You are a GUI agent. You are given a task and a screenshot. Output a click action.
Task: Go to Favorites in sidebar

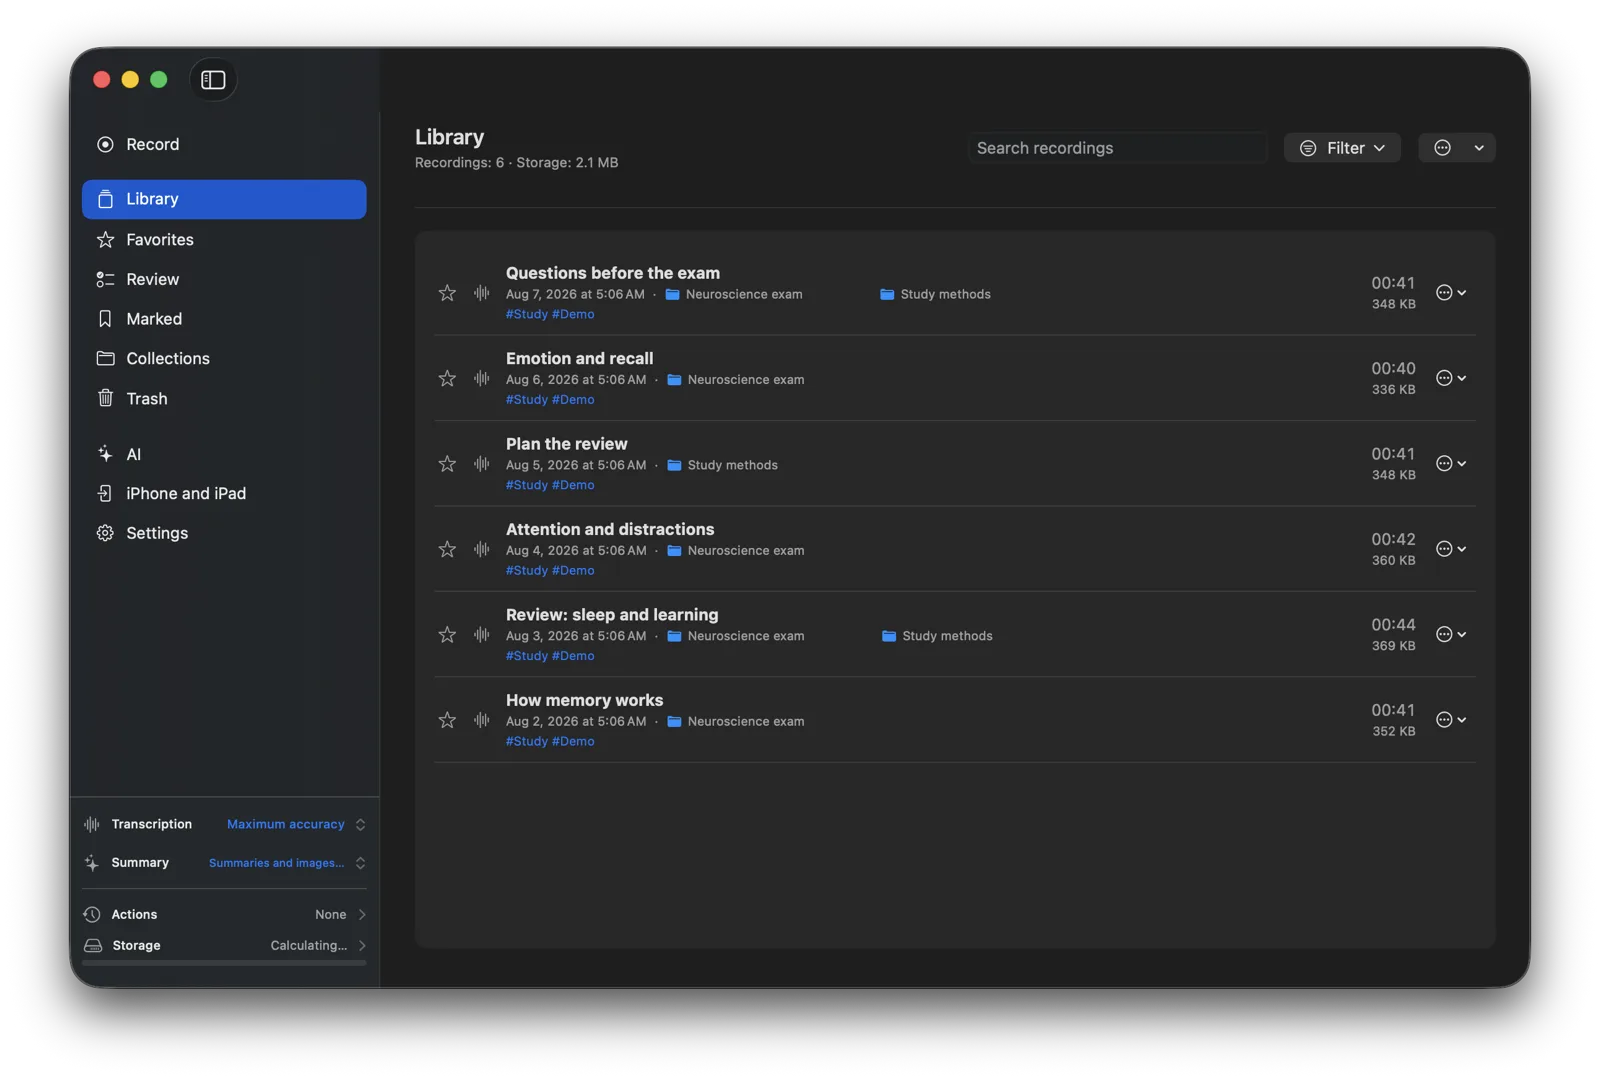coord(224,240)
